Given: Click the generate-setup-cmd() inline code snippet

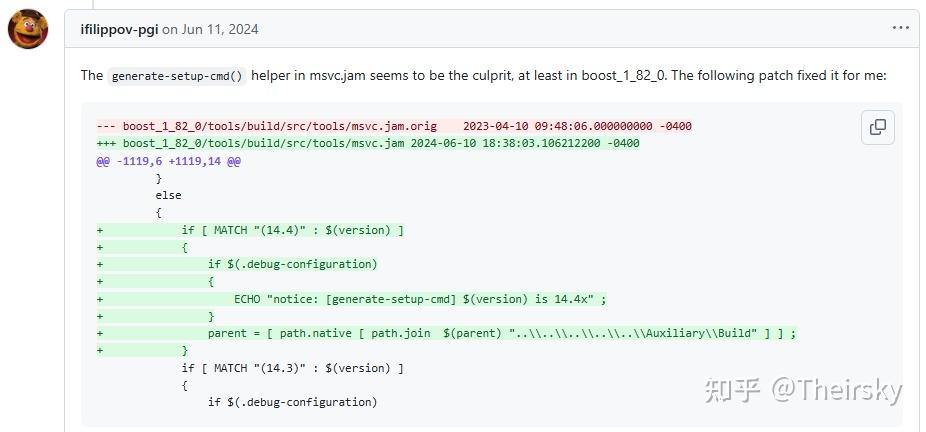Looking at the screenshot, I should (177, 76).
